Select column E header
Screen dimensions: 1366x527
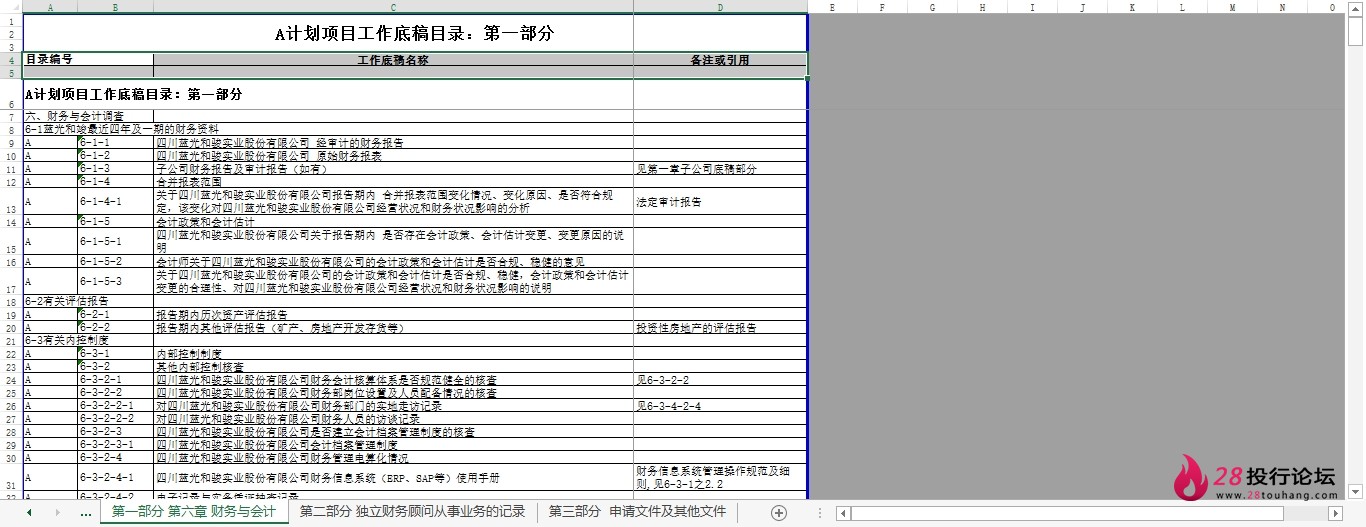[x=832, y=7]
